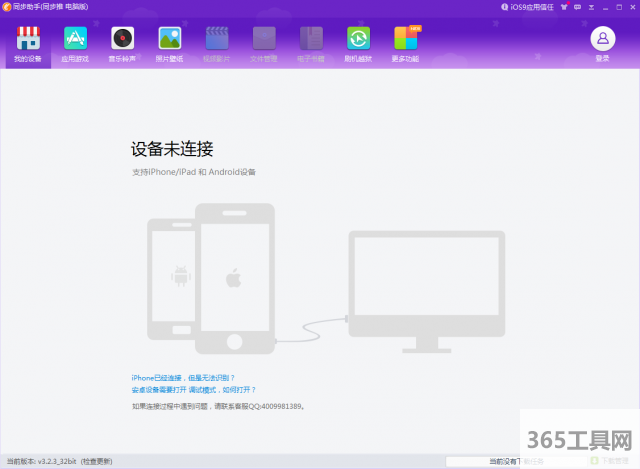Open the 文件管理 file manager icon
The height and width of the screenshot is (469, 640).
click(x=264, y=44)
